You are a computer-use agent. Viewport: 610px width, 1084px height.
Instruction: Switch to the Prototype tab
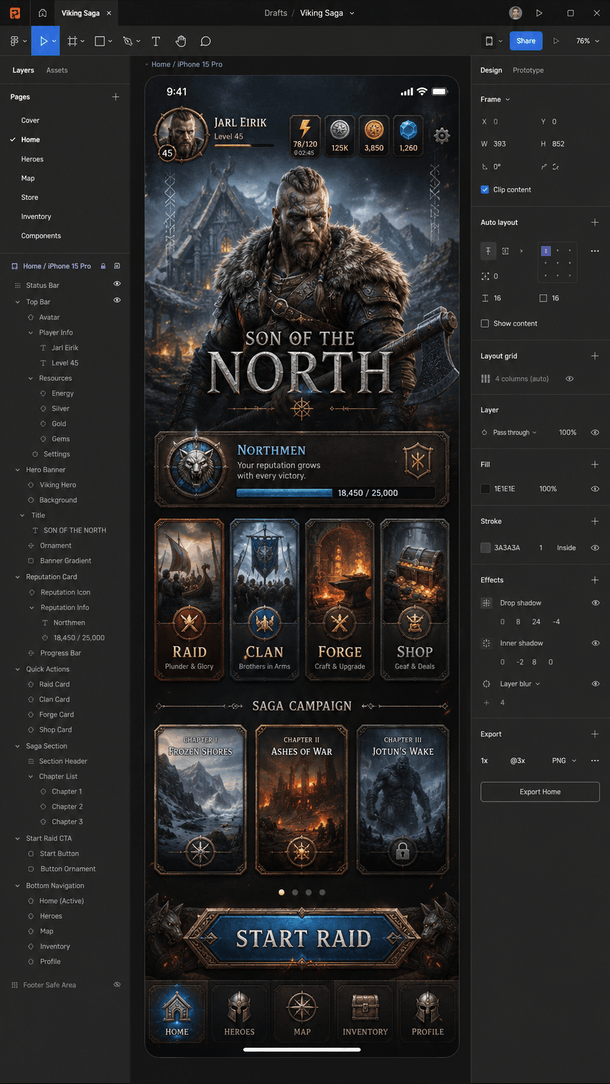point(528,71)
